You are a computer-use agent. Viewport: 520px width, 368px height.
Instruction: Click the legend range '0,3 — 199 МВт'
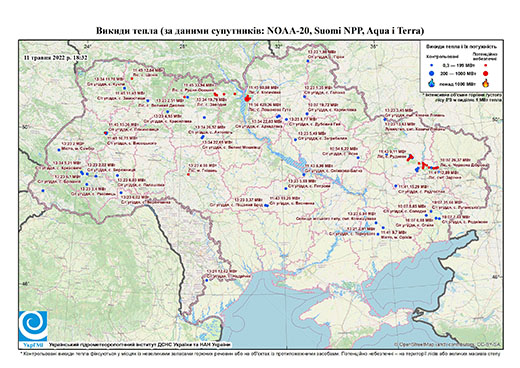458,65
